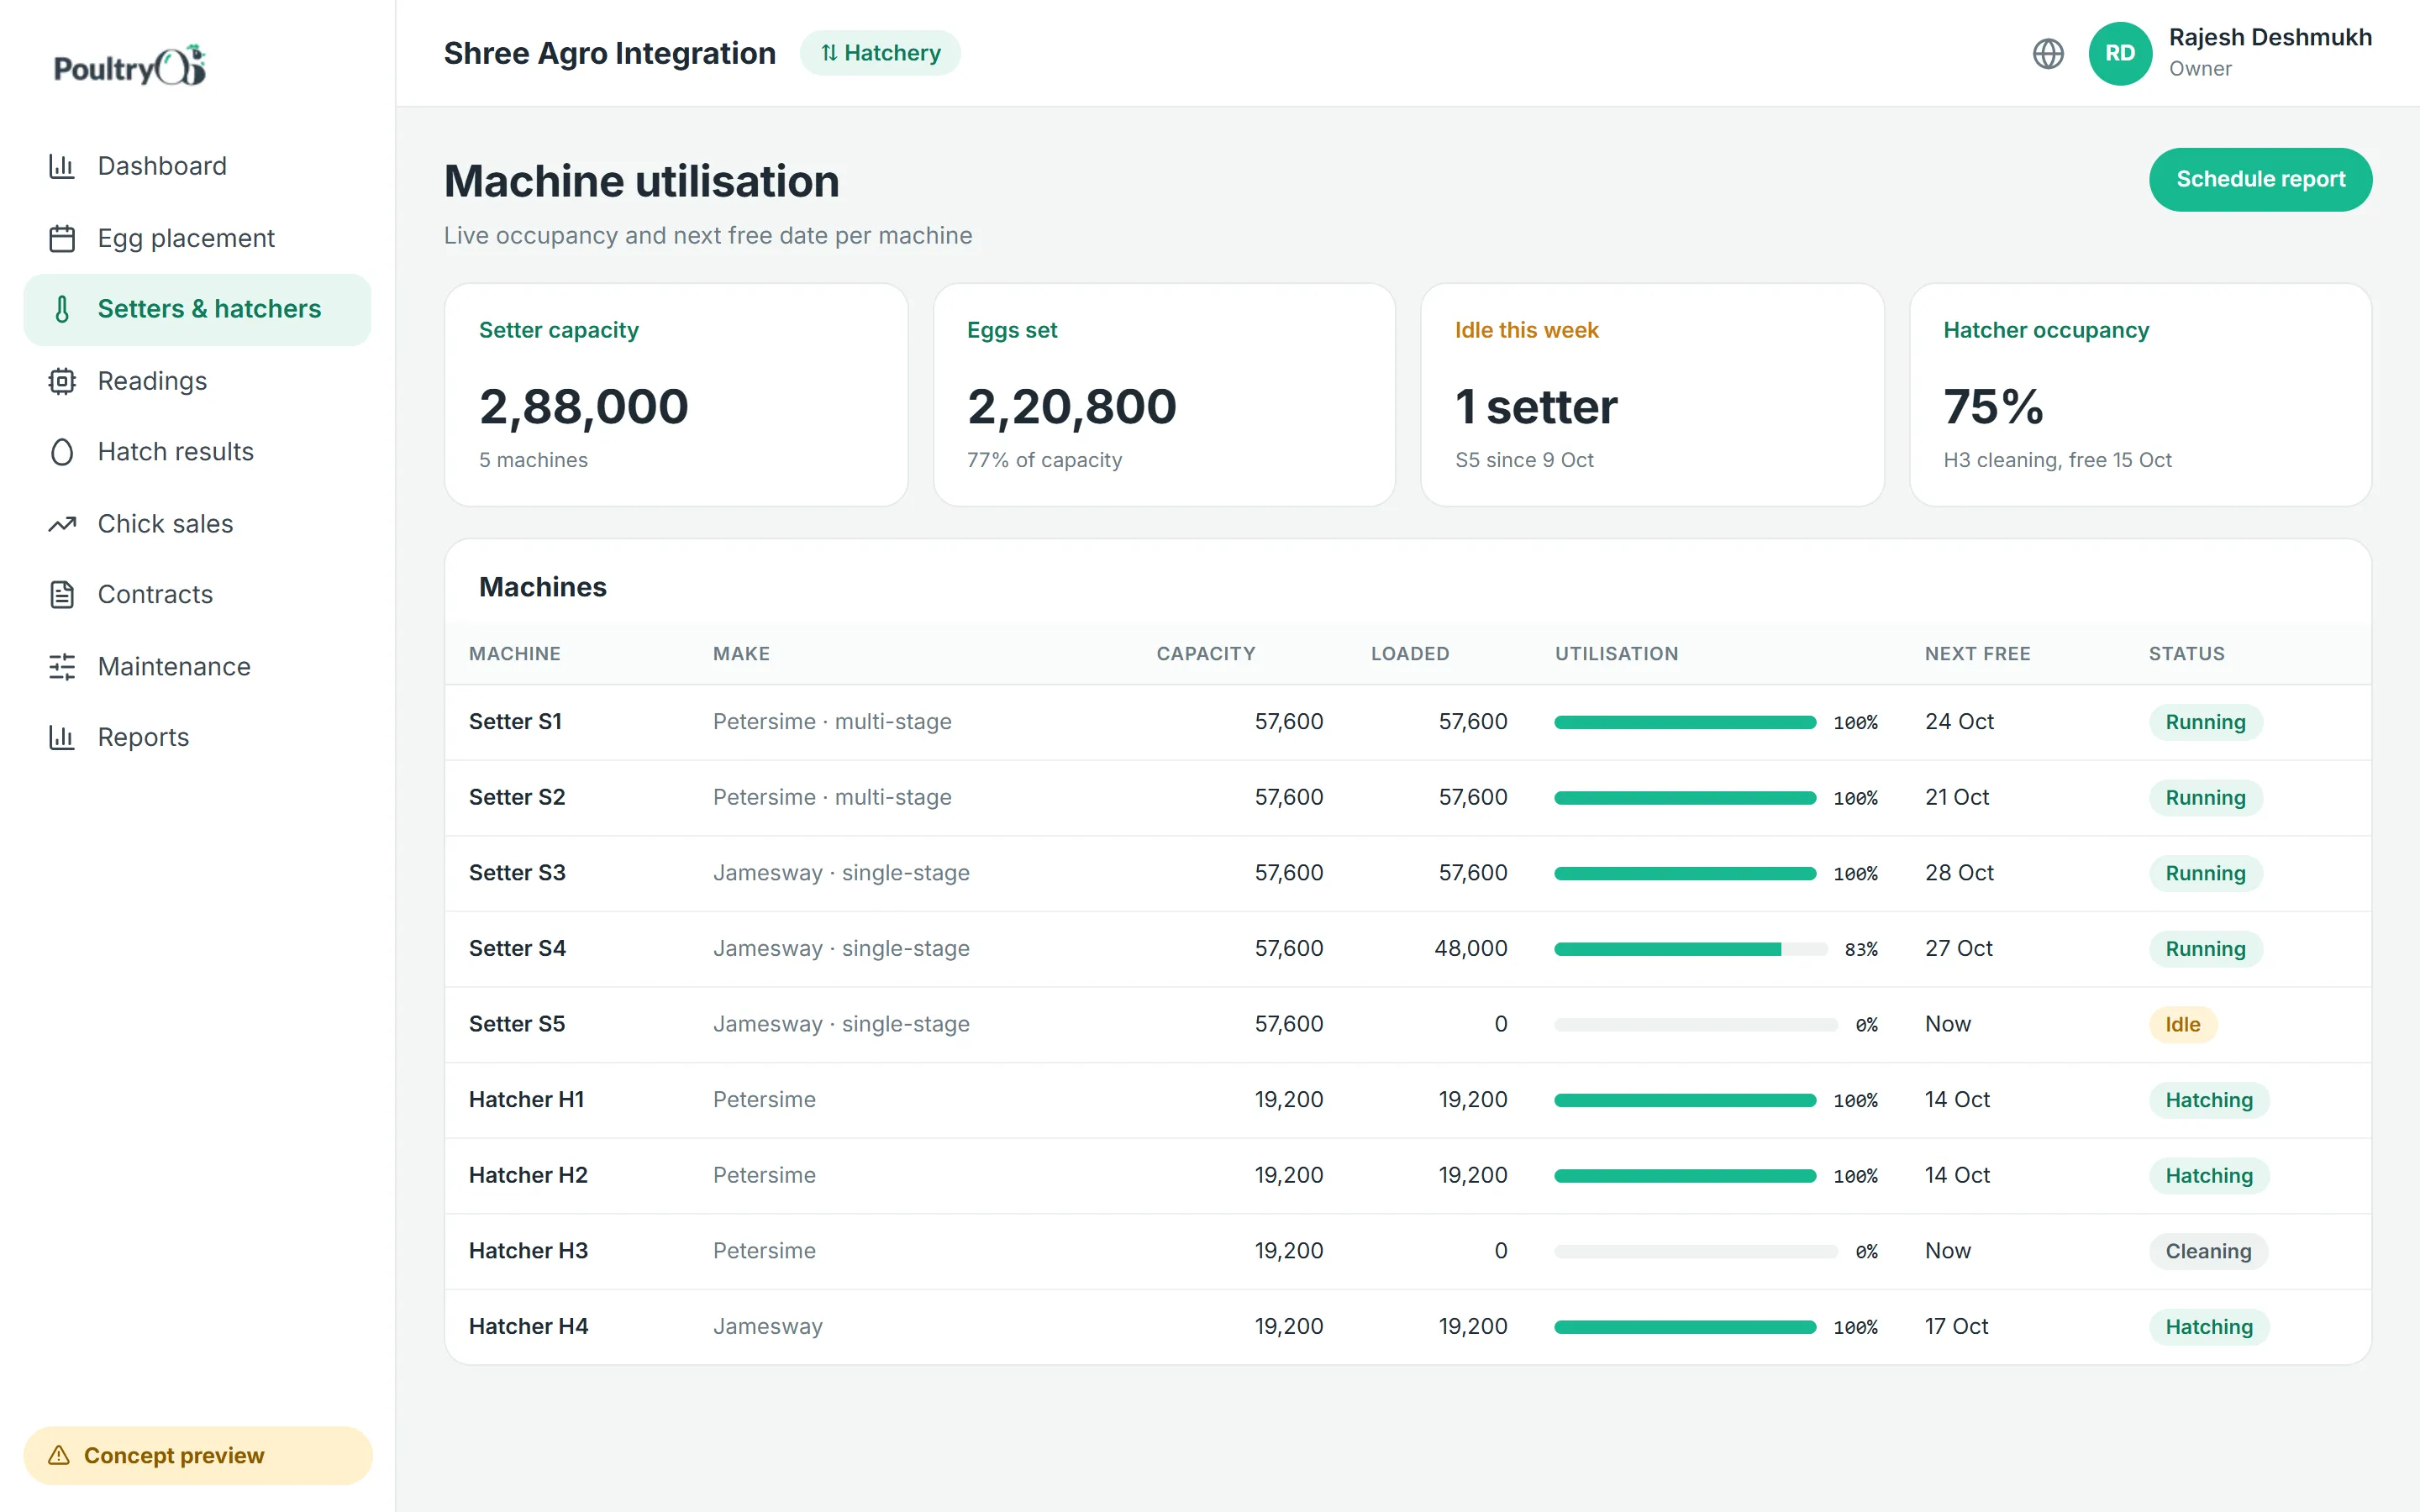The image size is (2420, 1512).
Task: Click the UTILISATION column header
Action: (x=1616, y=654)
